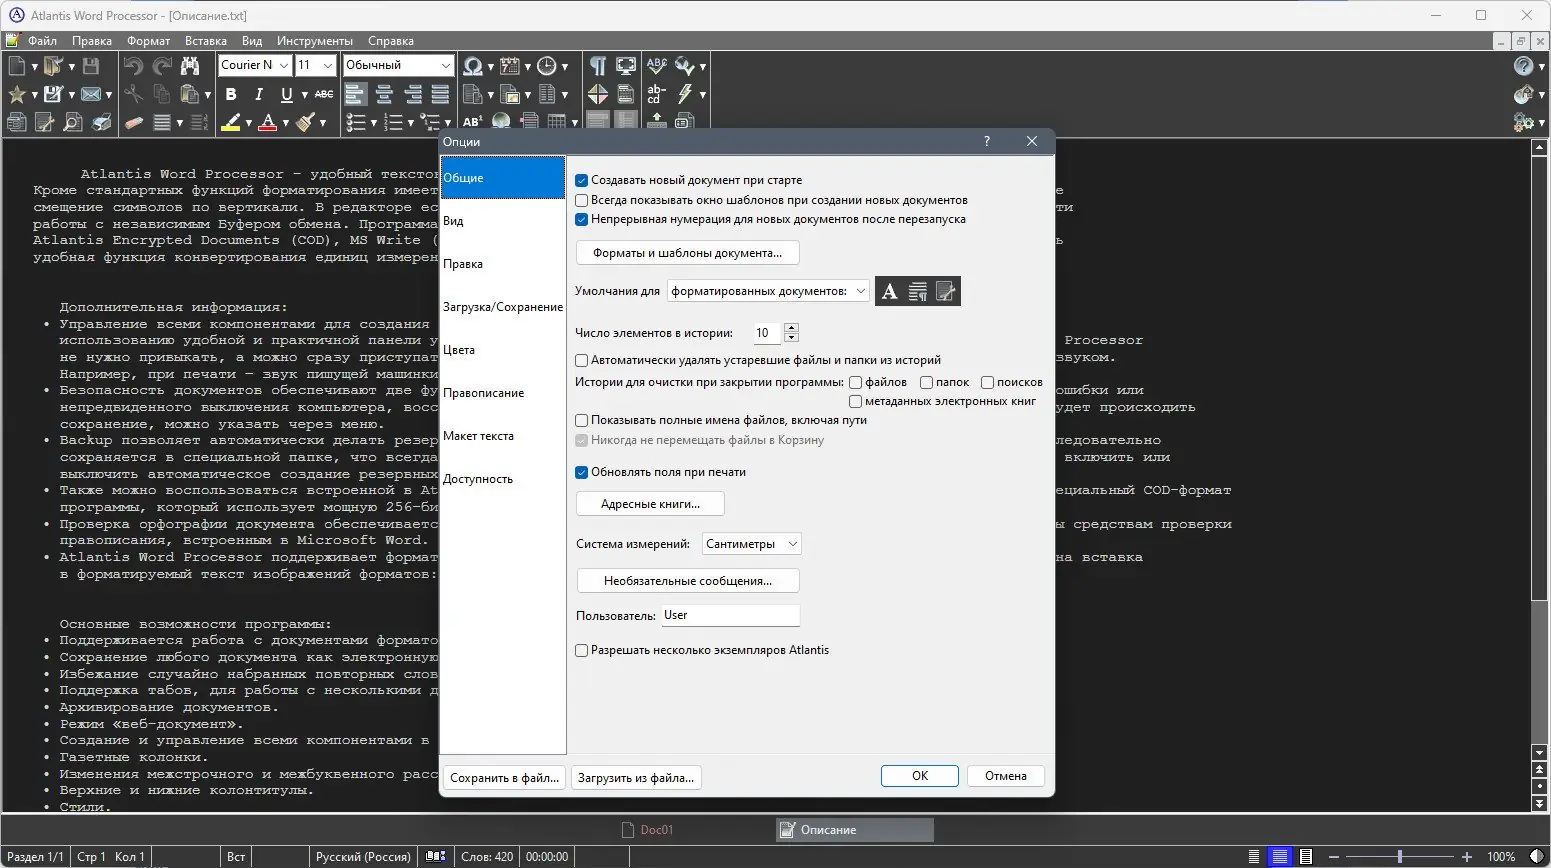The width and height of the screenshot is (1551, 868).
Task: Click the Omega insert symbol icon
Action: coord(472,66)
